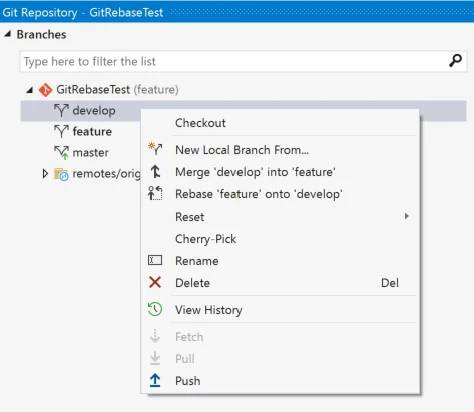Select the master branch

90,152
